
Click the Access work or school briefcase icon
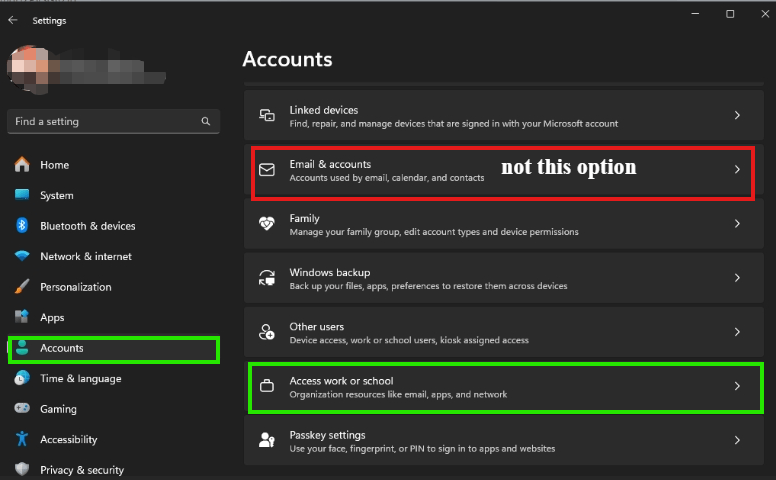[267, 385]
